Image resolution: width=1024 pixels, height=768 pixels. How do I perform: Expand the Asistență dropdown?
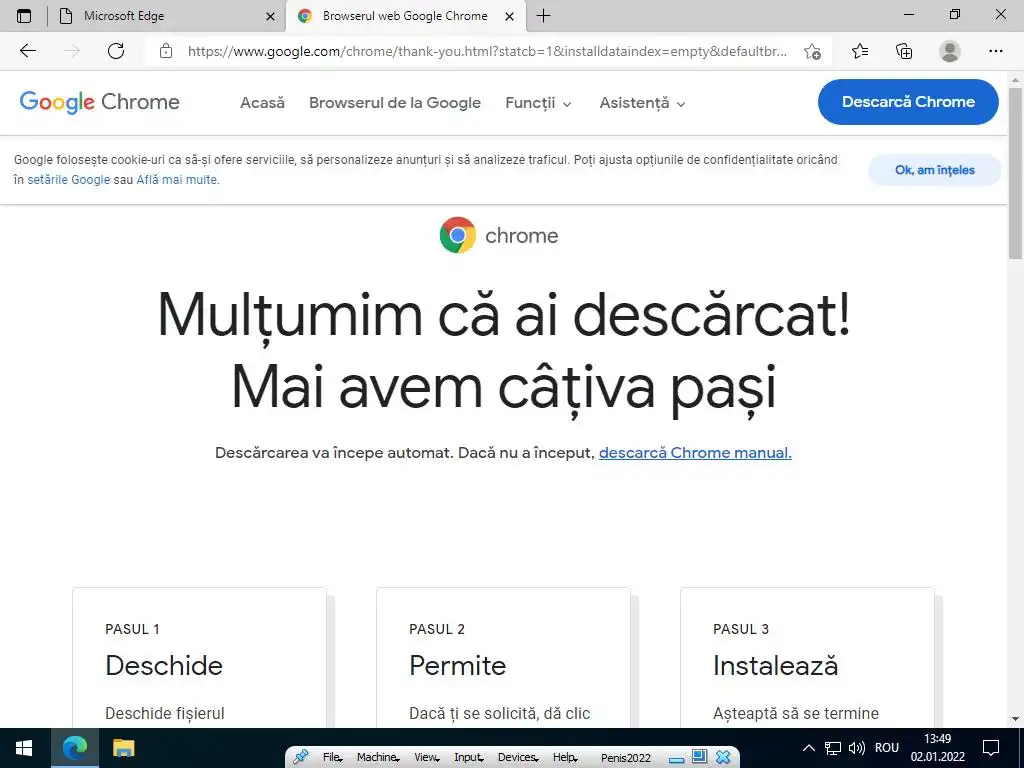(643, 103)
